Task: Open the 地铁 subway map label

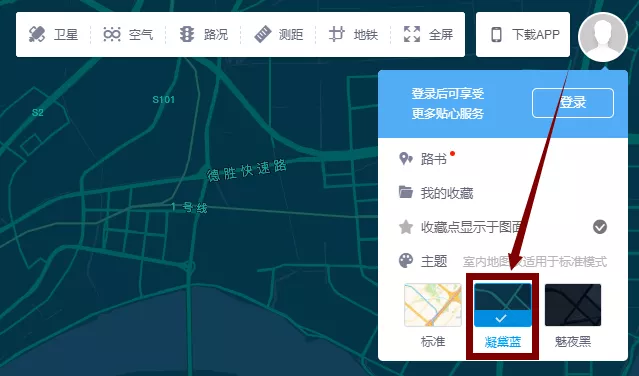Action: tap(366, 35)
